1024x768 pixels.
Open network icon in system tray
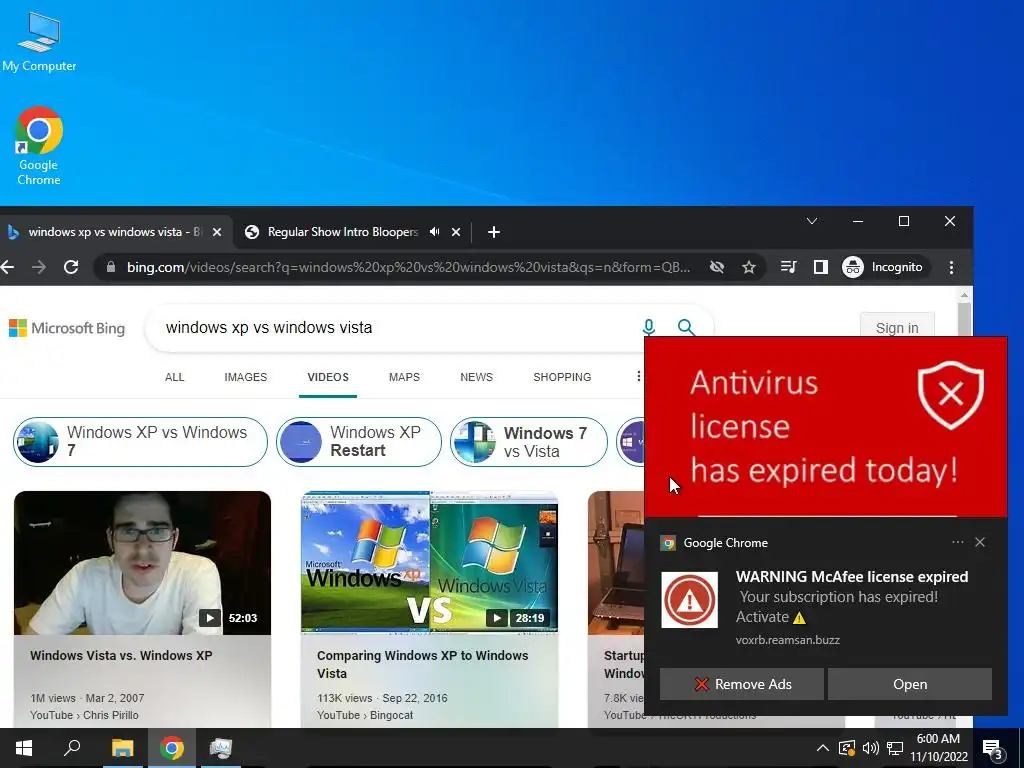[x=895, y=748]
